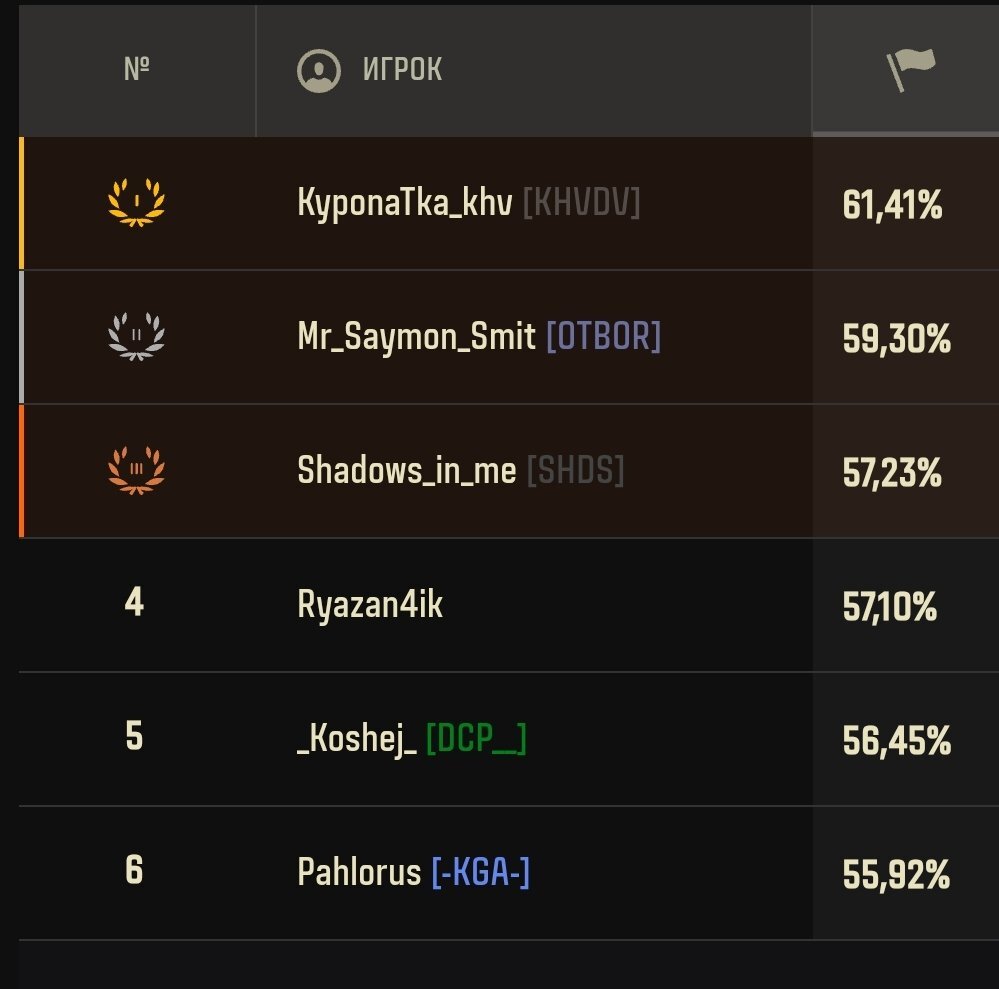Open player Shadows_in_me profile
The image size is (999, 989).
pyautogui.click(x=406, y=471)
